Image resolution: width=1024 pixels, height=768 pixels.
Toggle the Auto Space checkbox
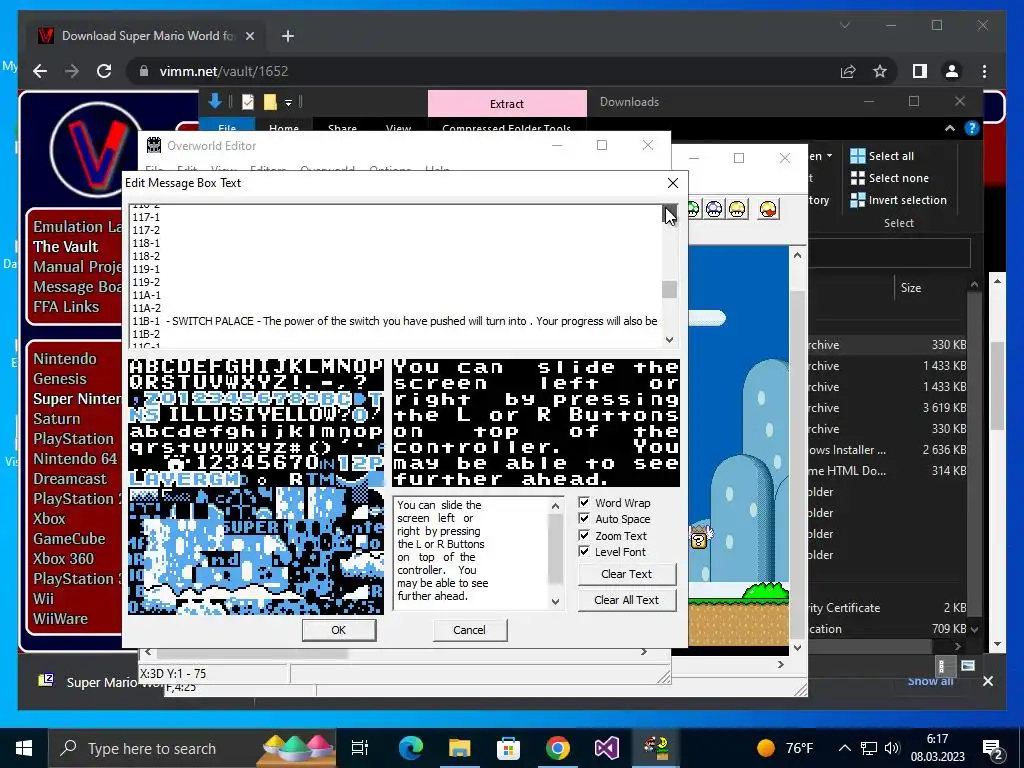point(584,519)
